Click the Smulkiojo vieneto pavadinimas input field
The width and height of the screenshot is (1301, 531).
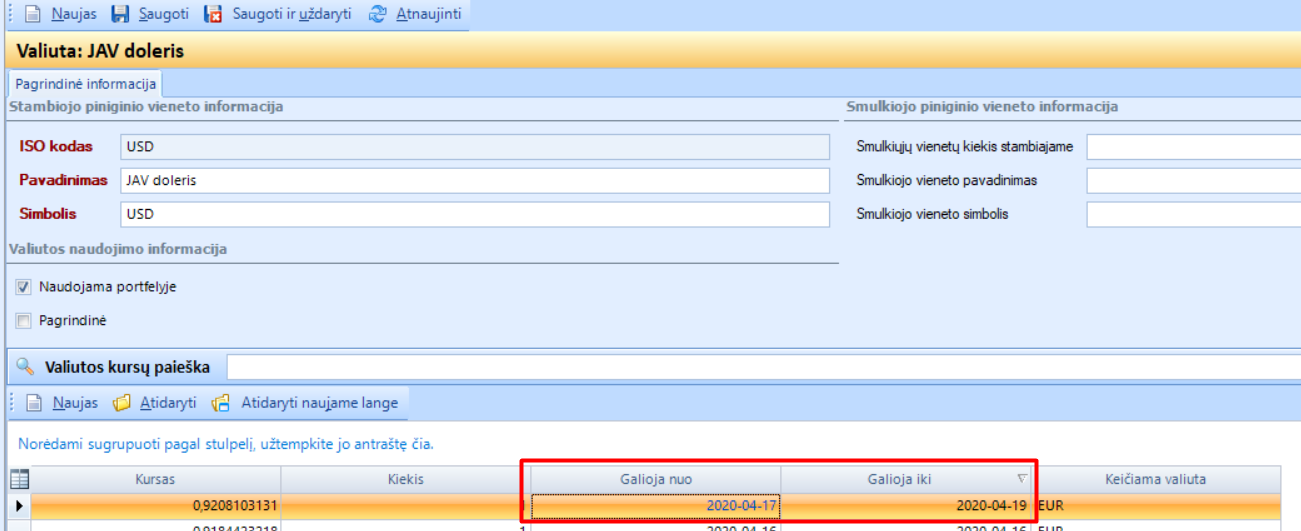click(x=1192, y=181)
